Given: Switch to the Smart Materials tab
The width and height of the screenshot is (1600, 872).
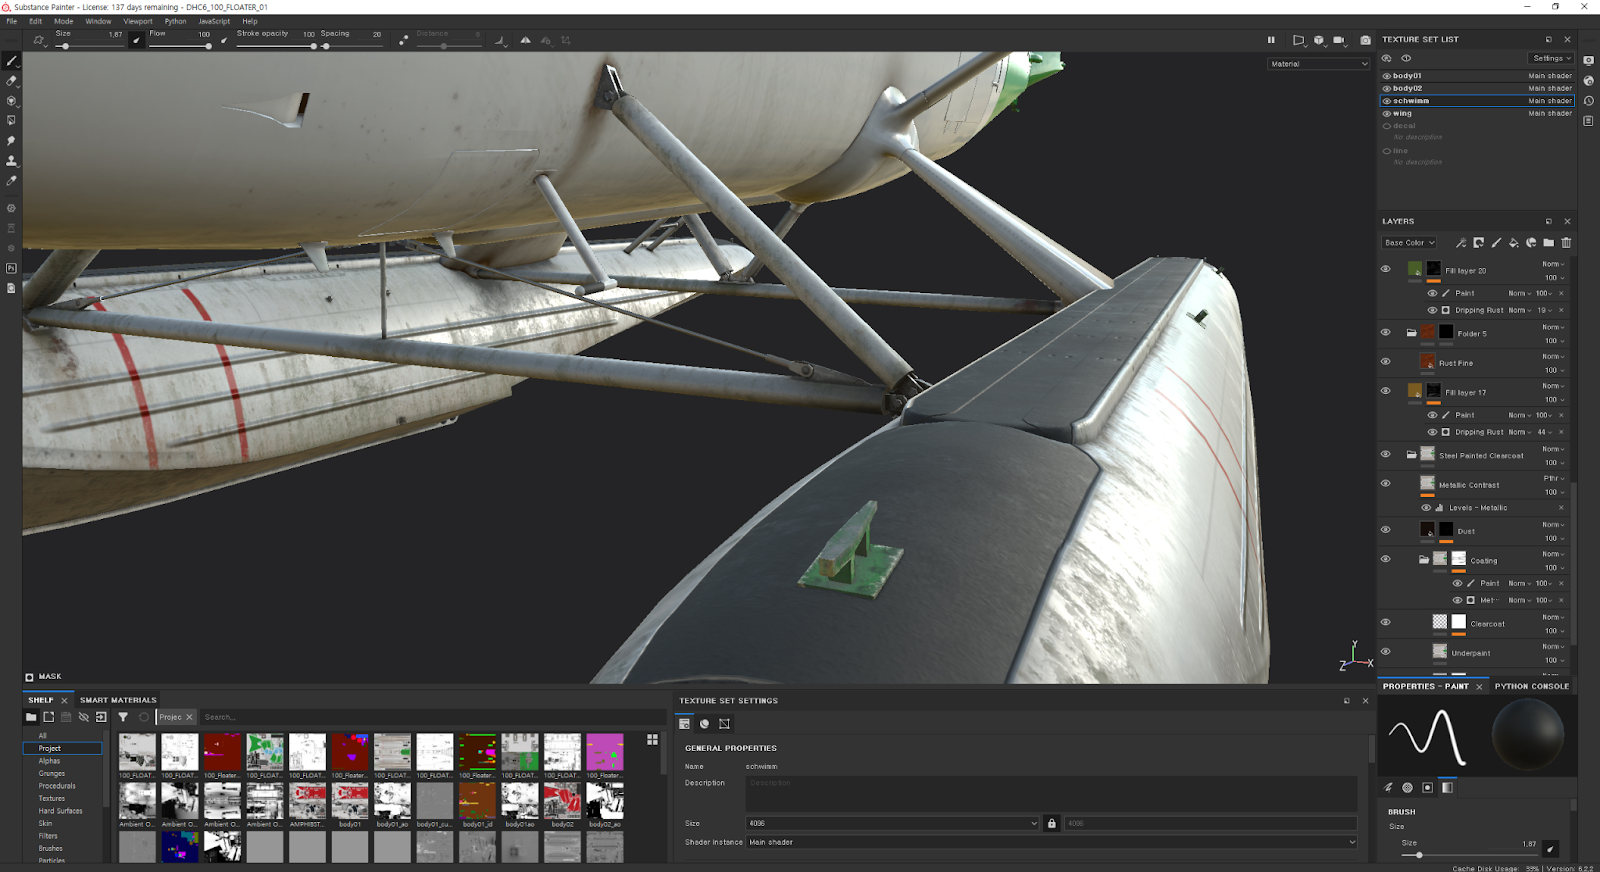Looking at the screenshot, I should click(118, 700).
